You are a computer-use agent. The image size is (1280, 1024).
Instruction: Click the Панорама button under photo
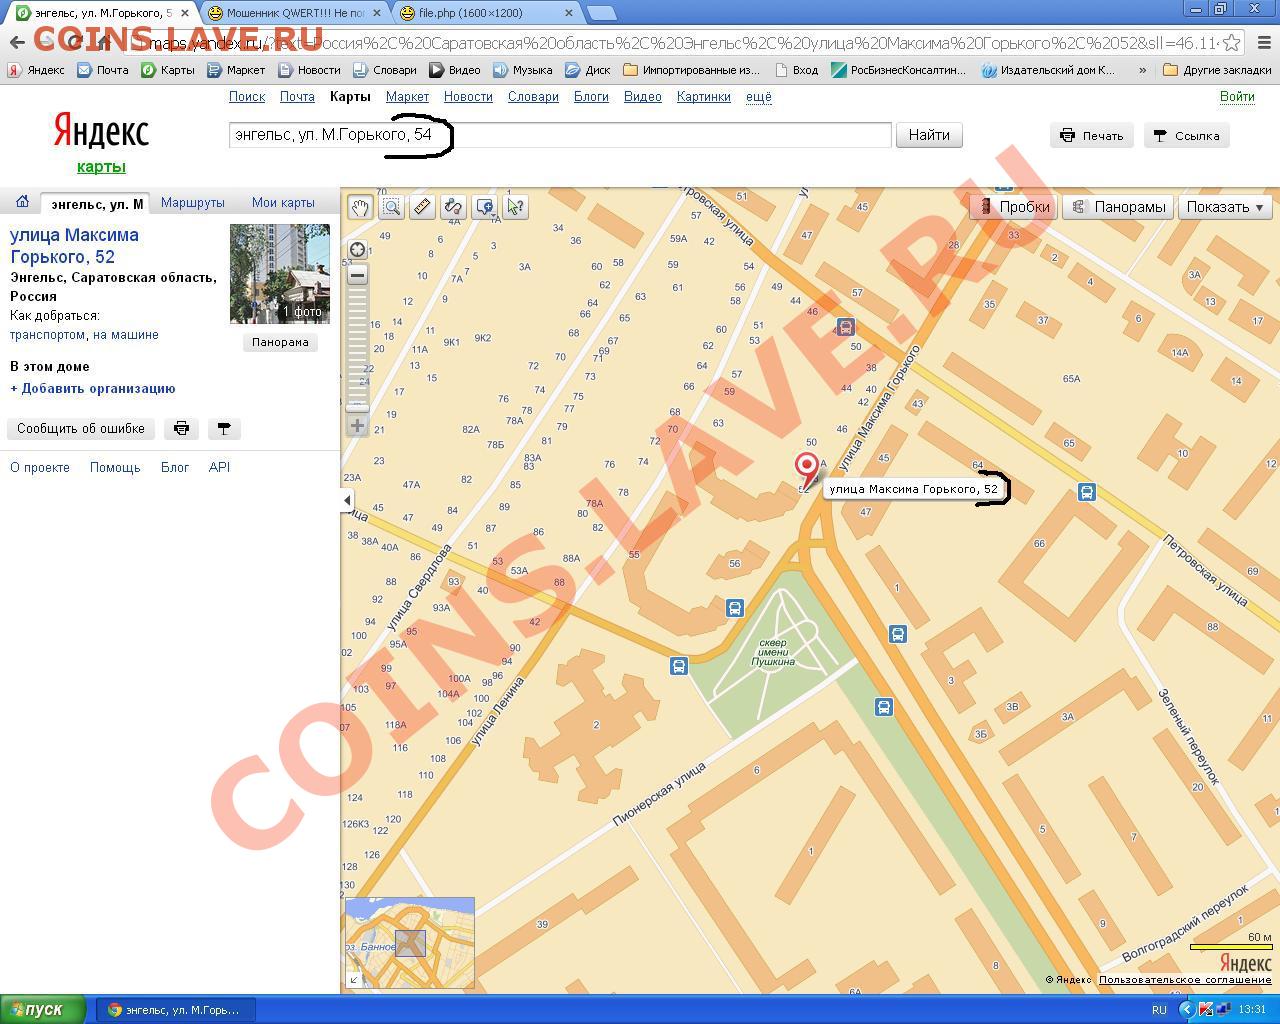pyautogui.click(x=280, y=342)
